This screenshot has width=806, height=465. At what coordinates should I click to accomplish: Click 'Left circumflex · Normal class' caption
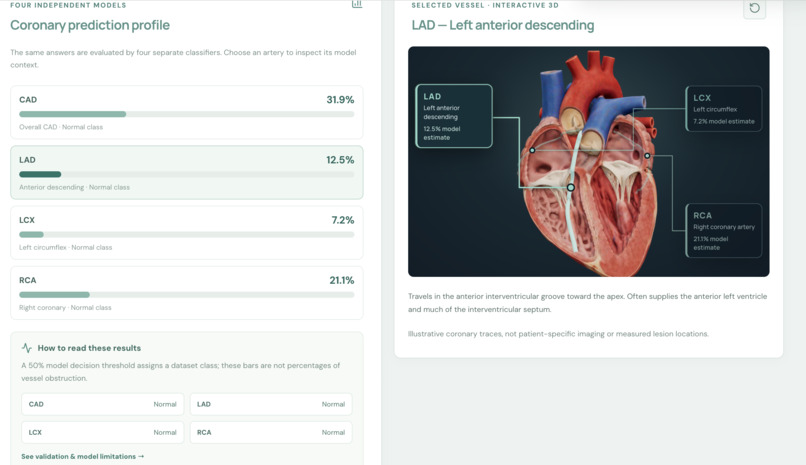tap(65, 247)
